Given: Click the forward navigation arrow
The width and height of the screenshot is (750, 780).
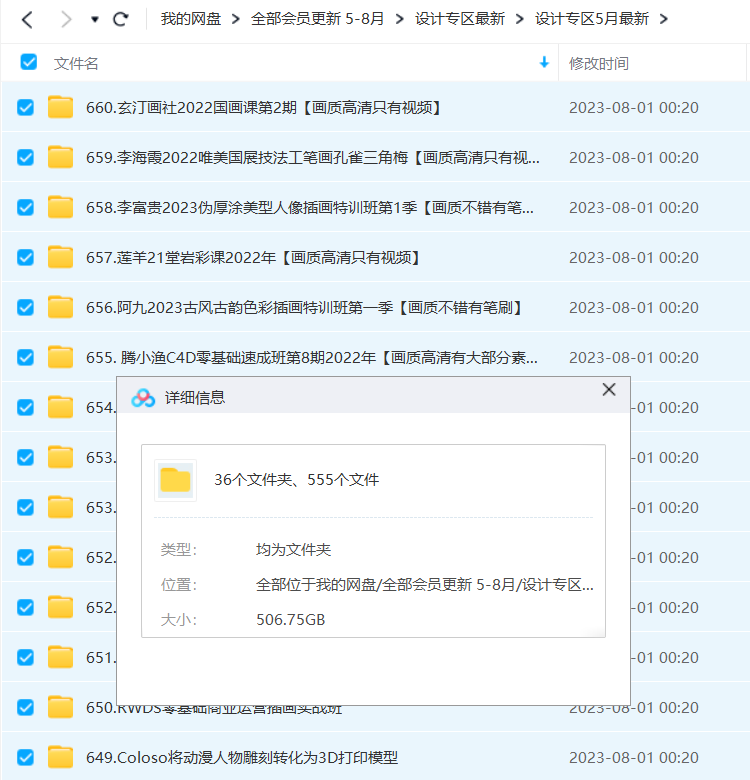Looking at the screenshot, I should (x=66, y=19).
